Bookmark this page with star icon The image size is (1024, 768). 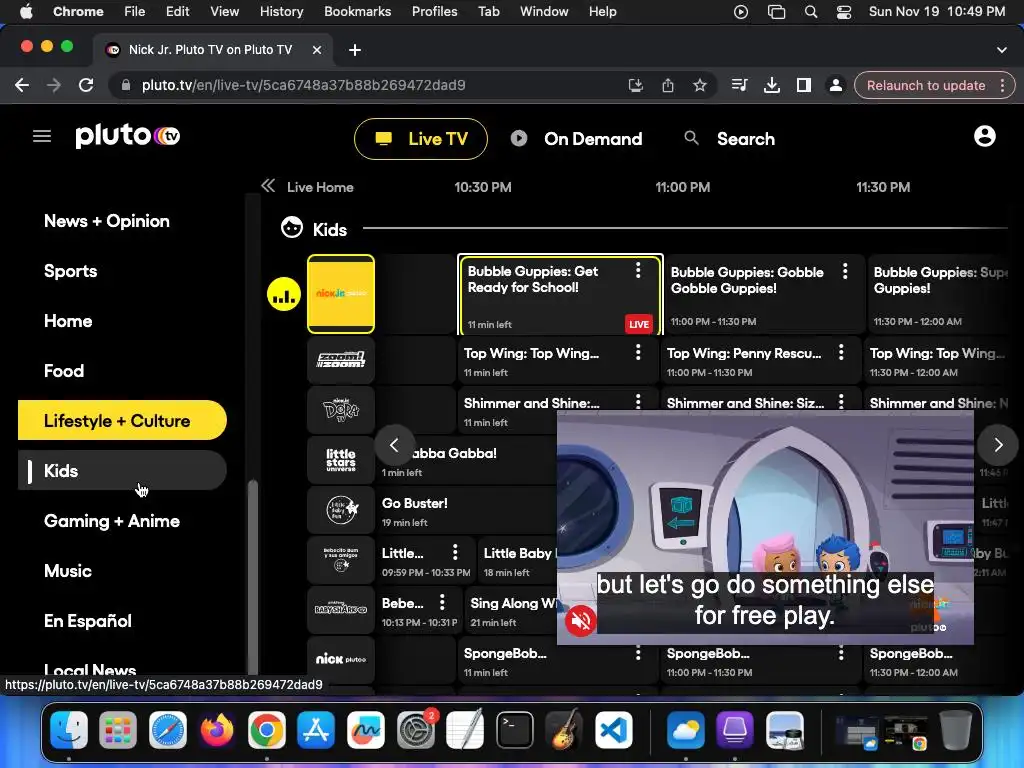tap(699, 85)
